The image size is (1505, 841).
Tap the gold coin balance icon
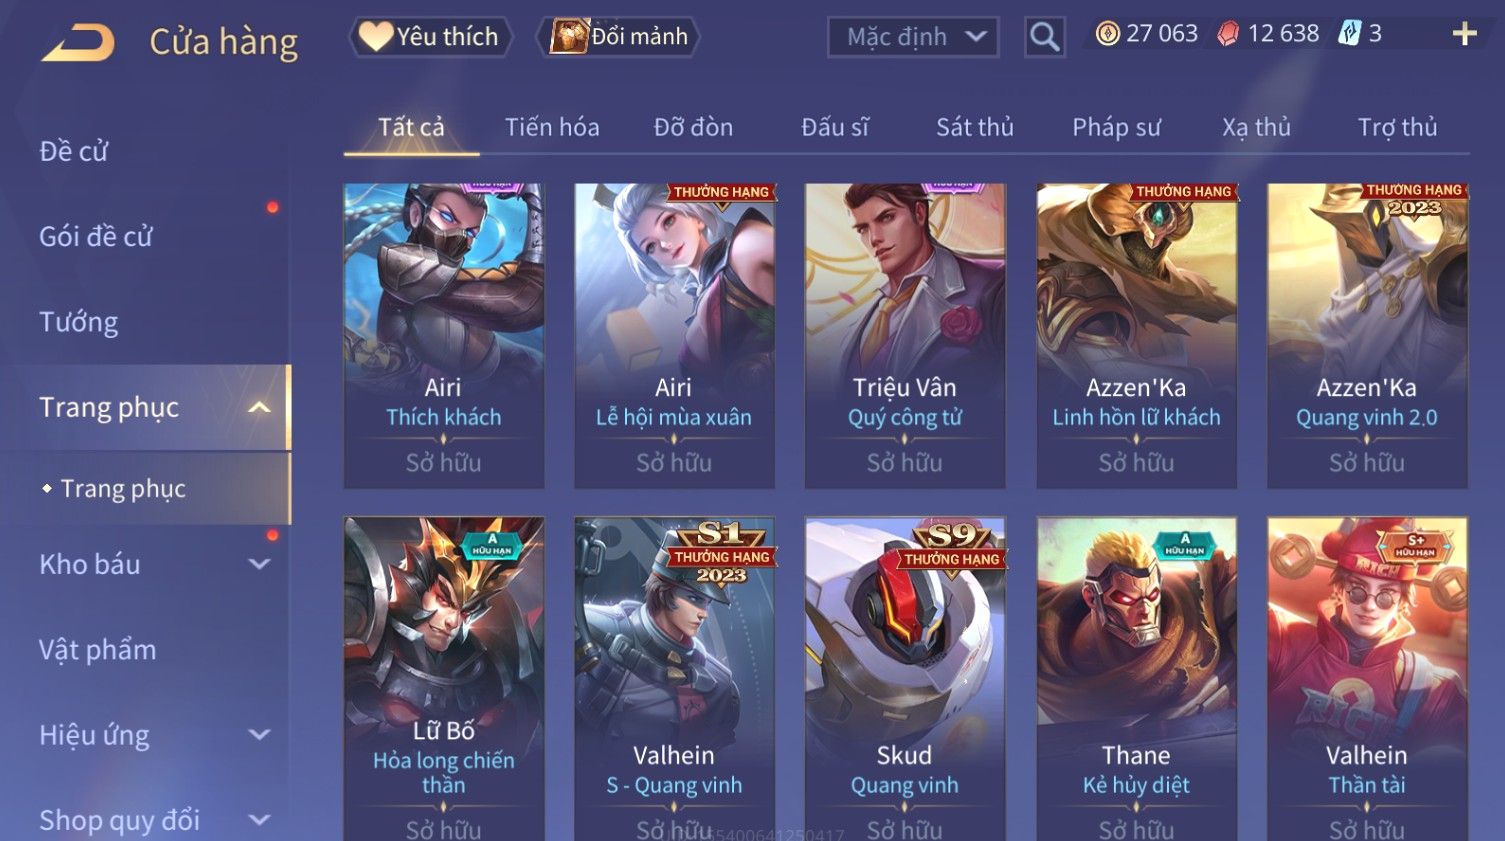[1107, 34]
